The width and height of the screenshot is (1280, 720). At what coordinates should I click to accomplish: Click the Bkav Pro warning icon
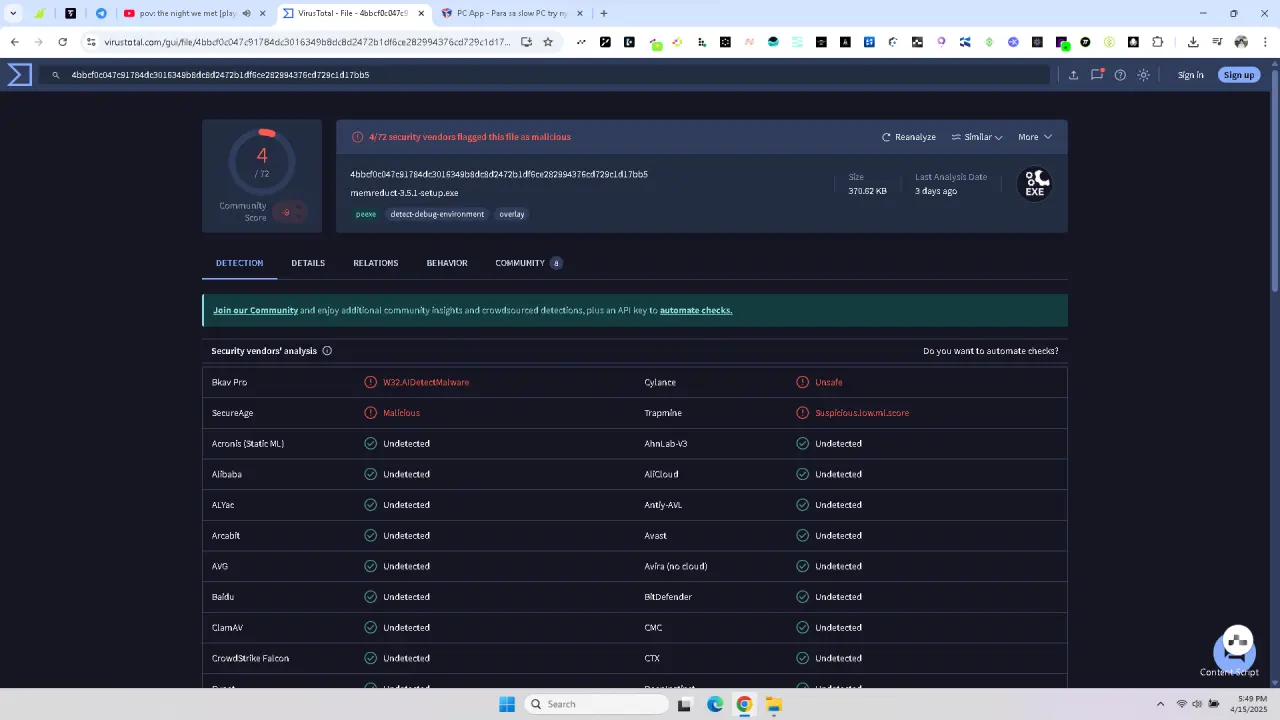[x=371, y=382]
